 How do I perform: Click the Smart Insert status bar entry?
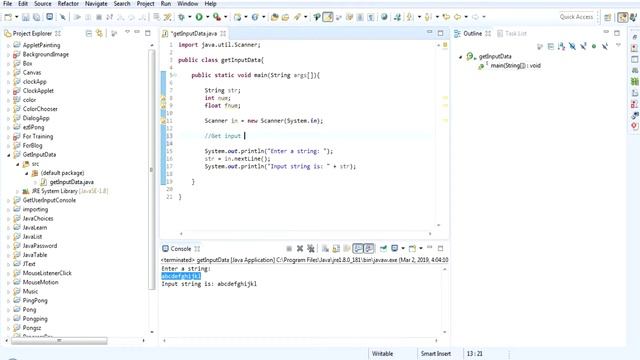point(436,353)
